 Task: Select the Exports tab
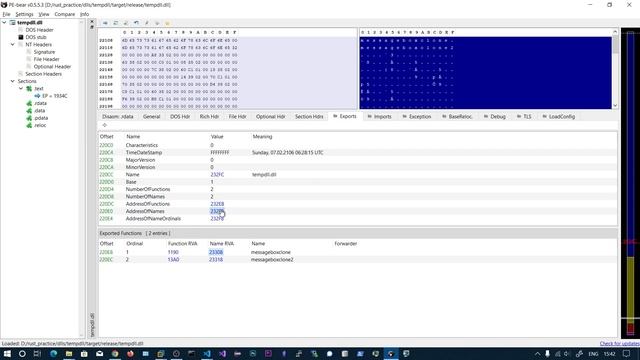point(345,116)
